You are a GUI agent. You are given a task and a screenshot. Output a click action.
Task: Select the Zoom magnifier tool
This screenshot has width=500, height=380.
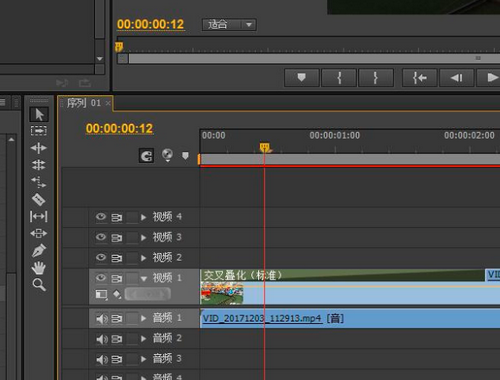tap(39, 285)
